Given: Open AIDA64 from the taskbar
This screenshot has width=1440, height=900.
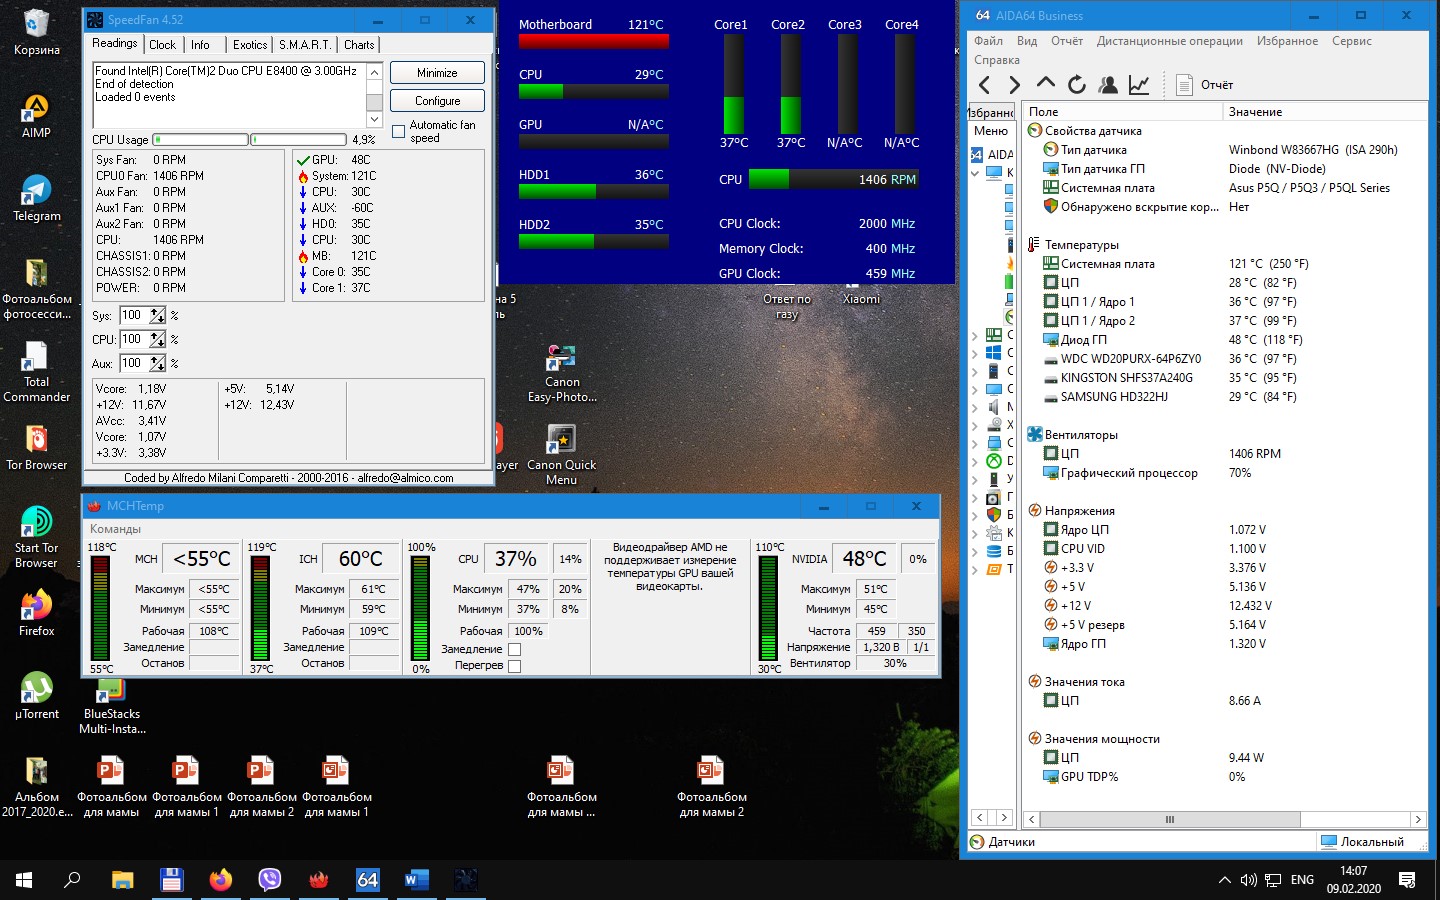Looking at the screenshot, I should click(367, 880).
